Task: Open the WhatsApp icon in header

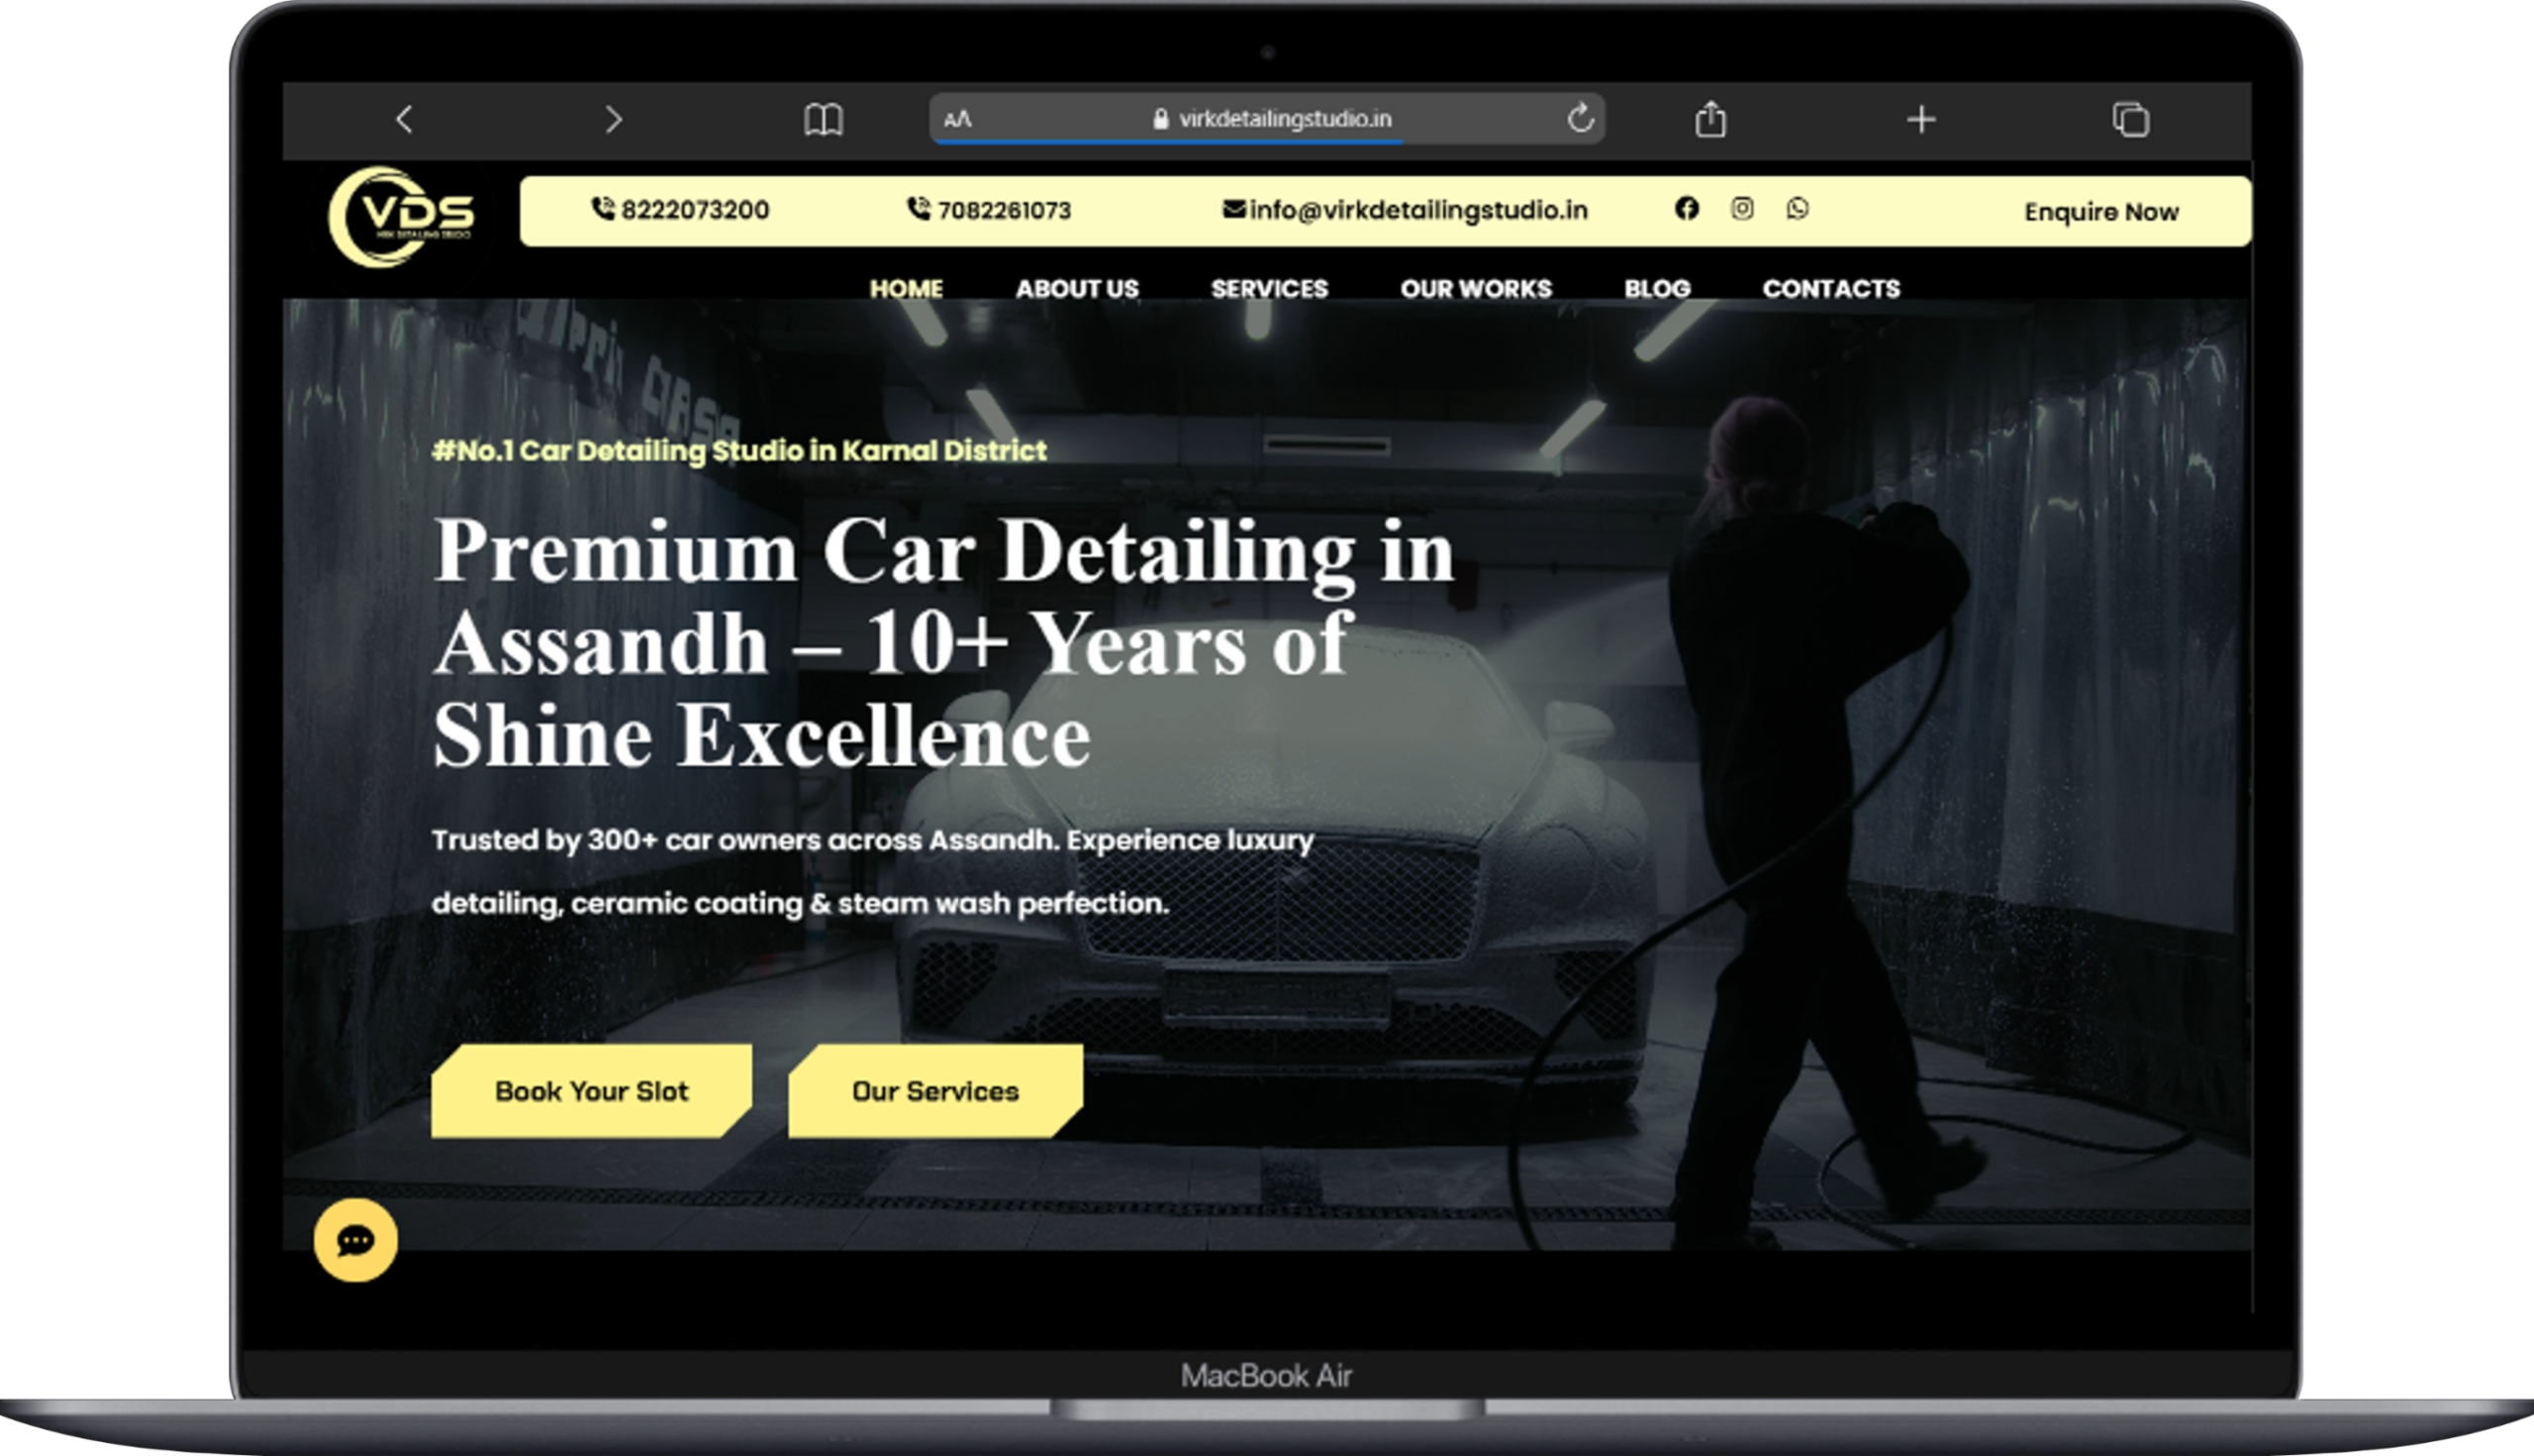Action: (1797, 208)
